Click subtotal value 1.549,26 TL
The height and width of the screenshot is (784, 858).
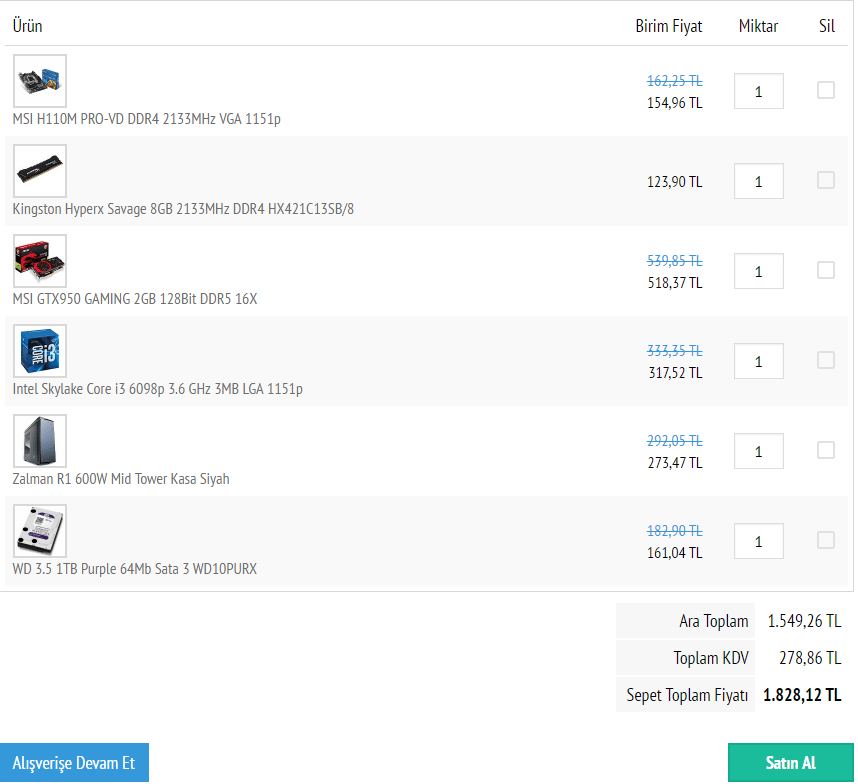coord(804,621)
